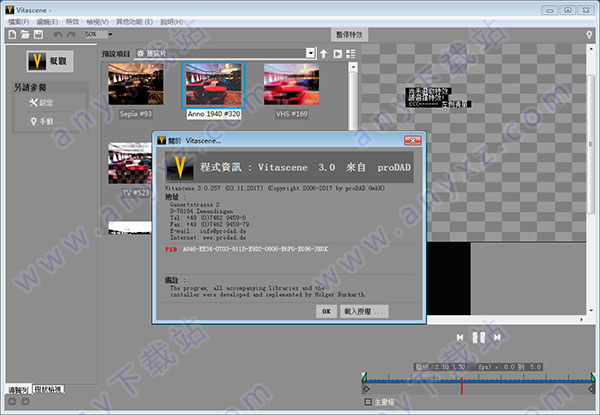Click the Vitascene logo in title bar
Image resolution: width=600 pixels, height=415 pixels.
10,10
